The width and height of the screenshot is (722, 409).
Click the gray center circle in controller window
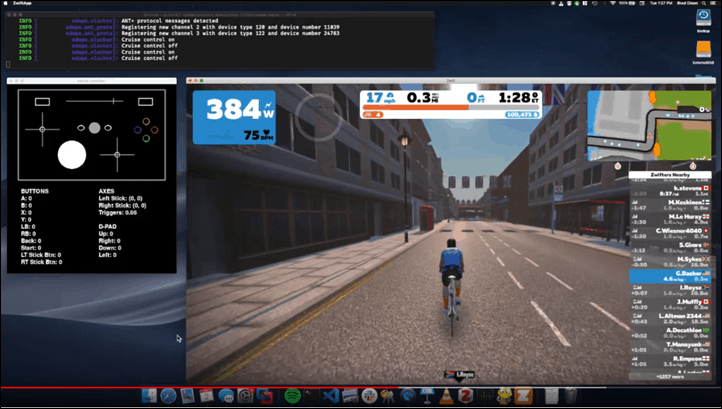(x=94, y=128)
